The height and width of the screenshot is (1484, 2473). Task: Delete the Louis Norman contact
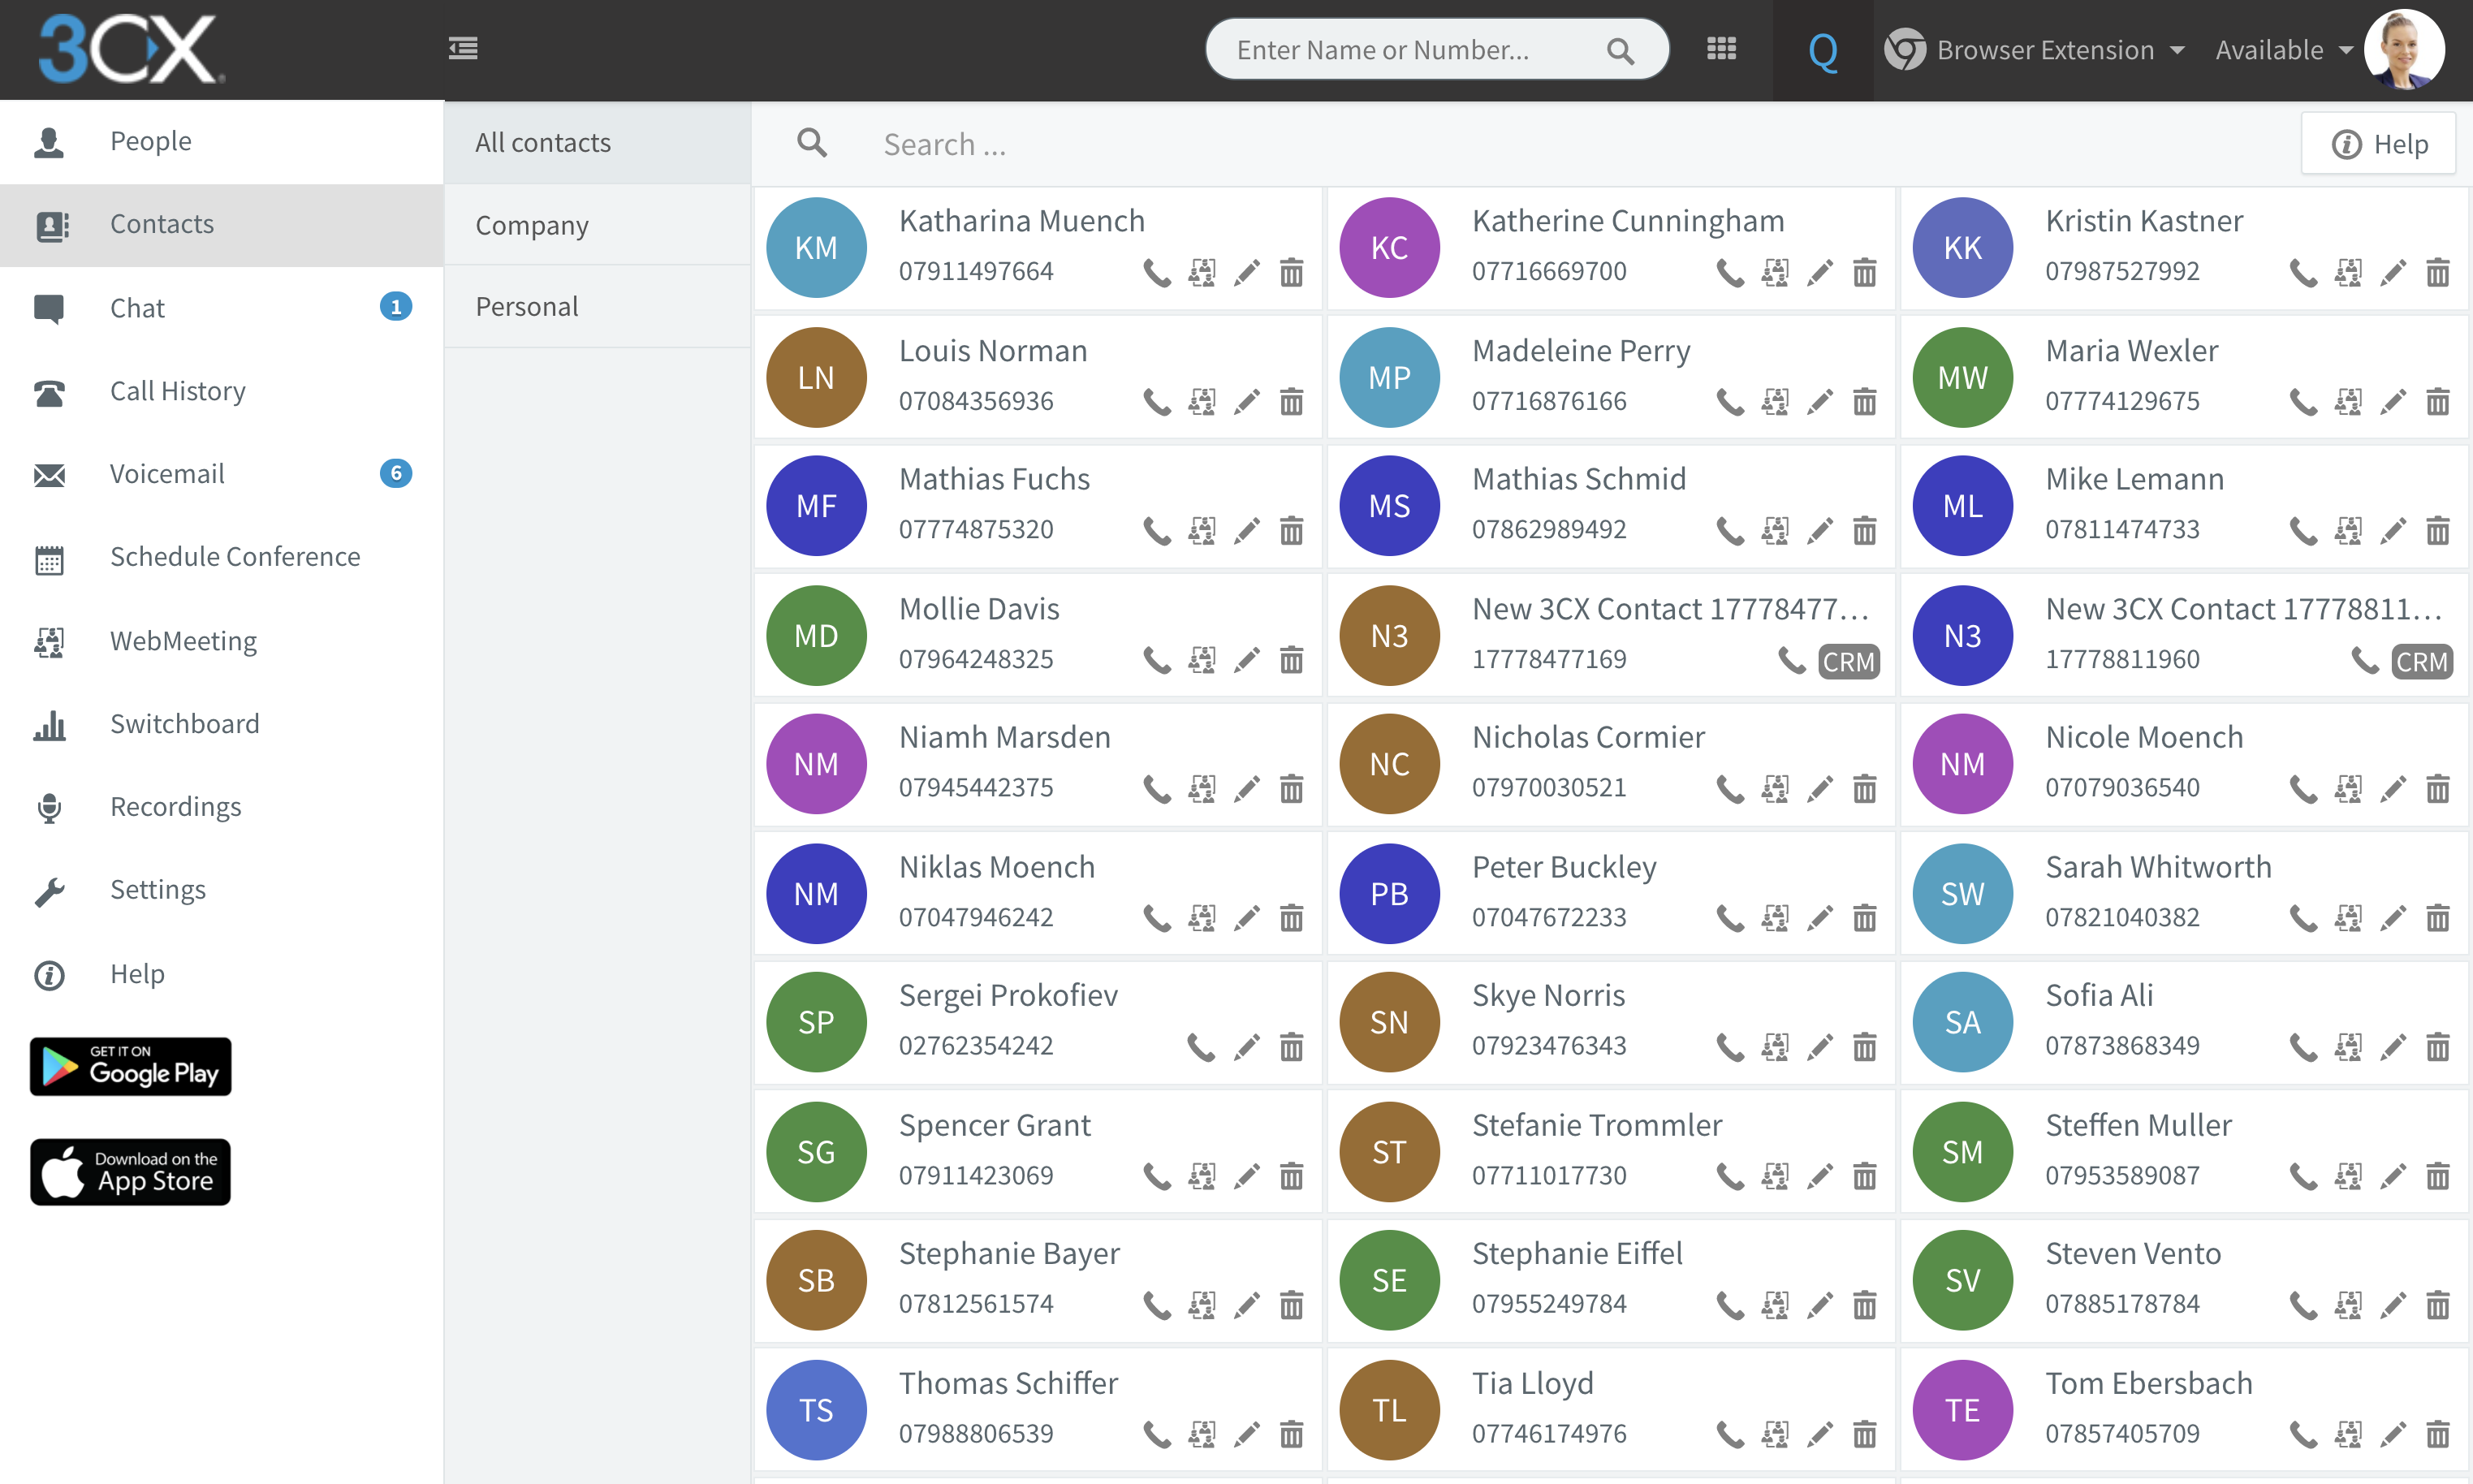[1291, 402]
